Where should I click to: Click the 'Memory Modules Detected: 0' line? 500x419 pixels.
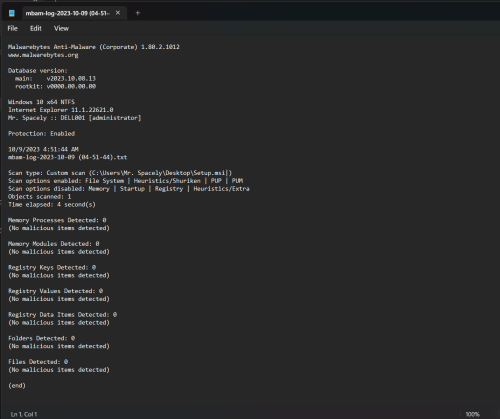[x=54, y=244]
